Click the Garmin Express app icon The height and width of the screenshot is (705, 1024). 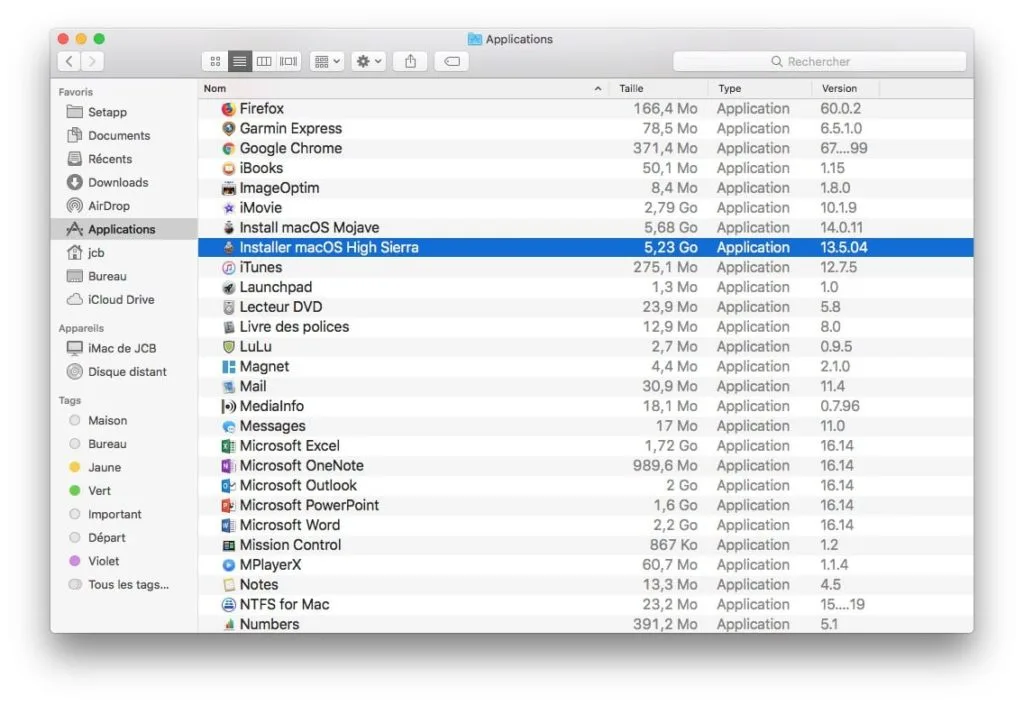228,129
